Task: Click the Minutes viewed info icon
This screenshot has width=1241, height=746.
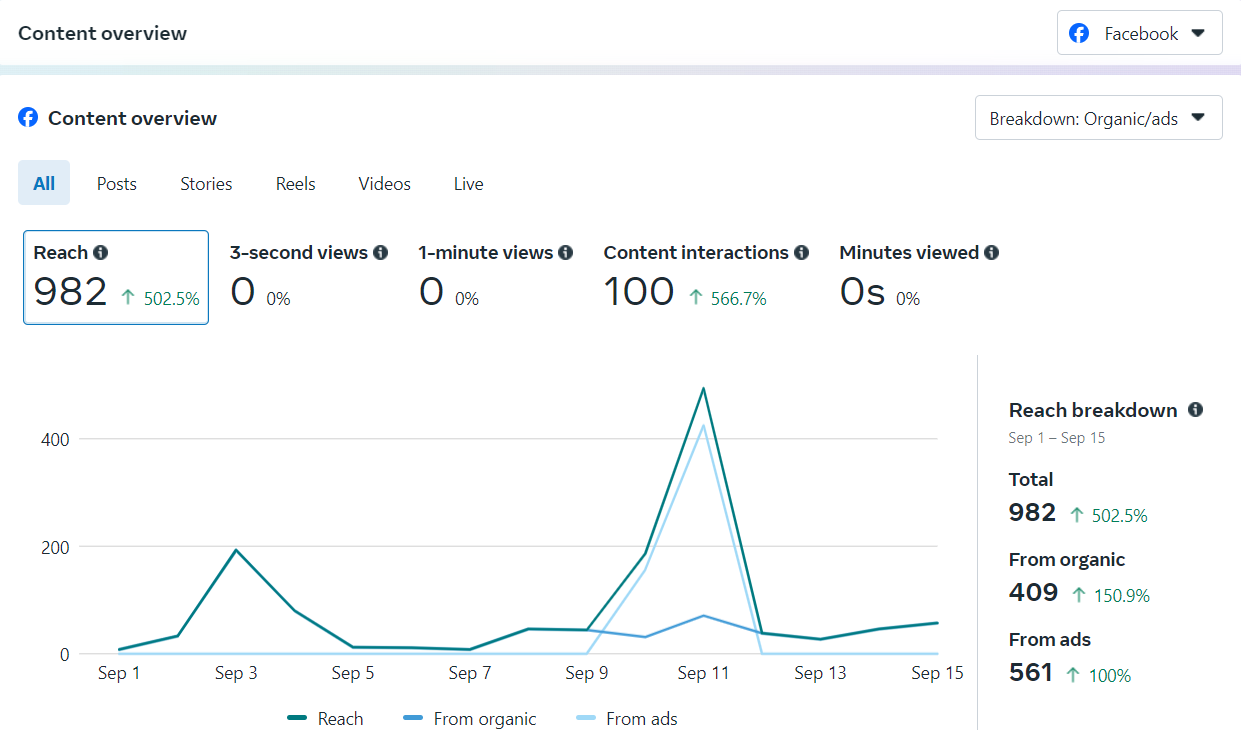Action: pyautogui.click(x=991, y=253)
